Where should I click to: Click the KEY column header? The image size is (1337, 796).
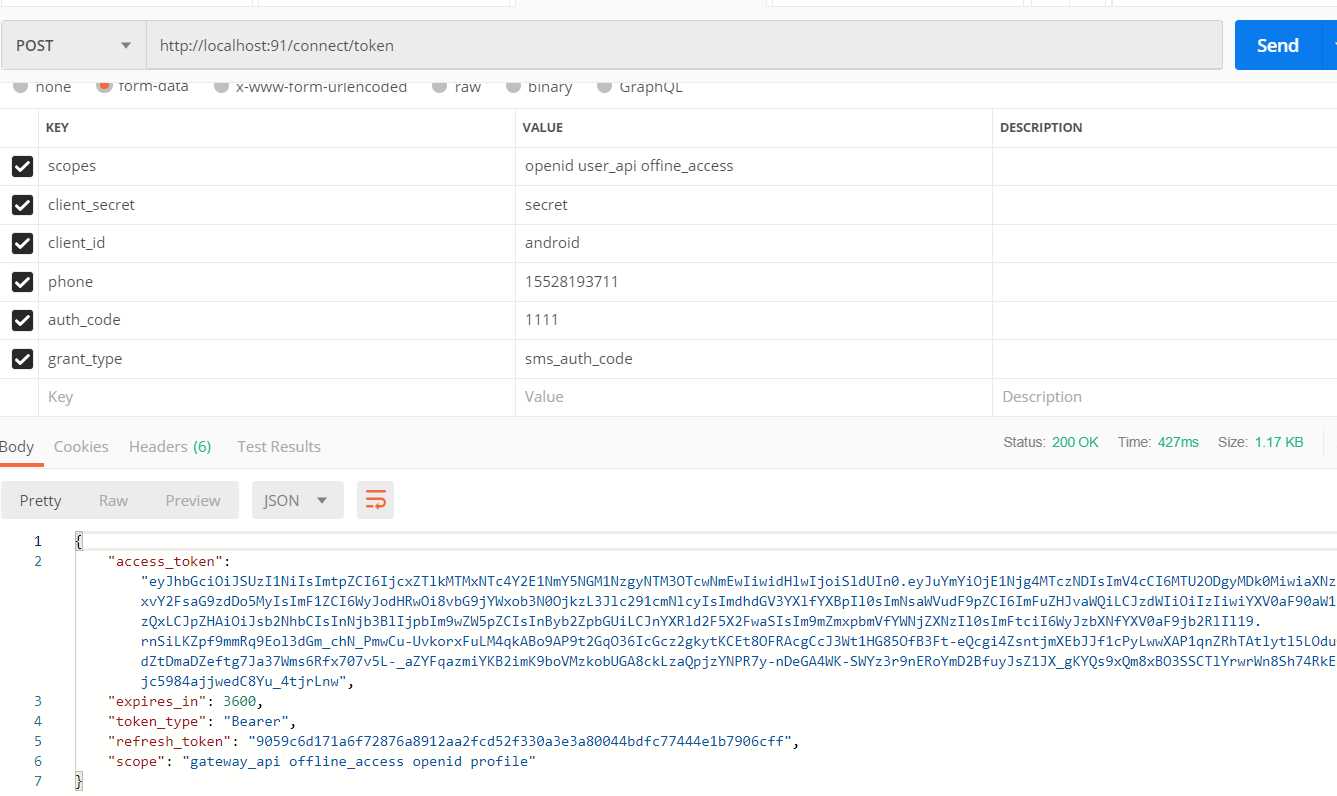pyautogui.click(x=58, y=128)
